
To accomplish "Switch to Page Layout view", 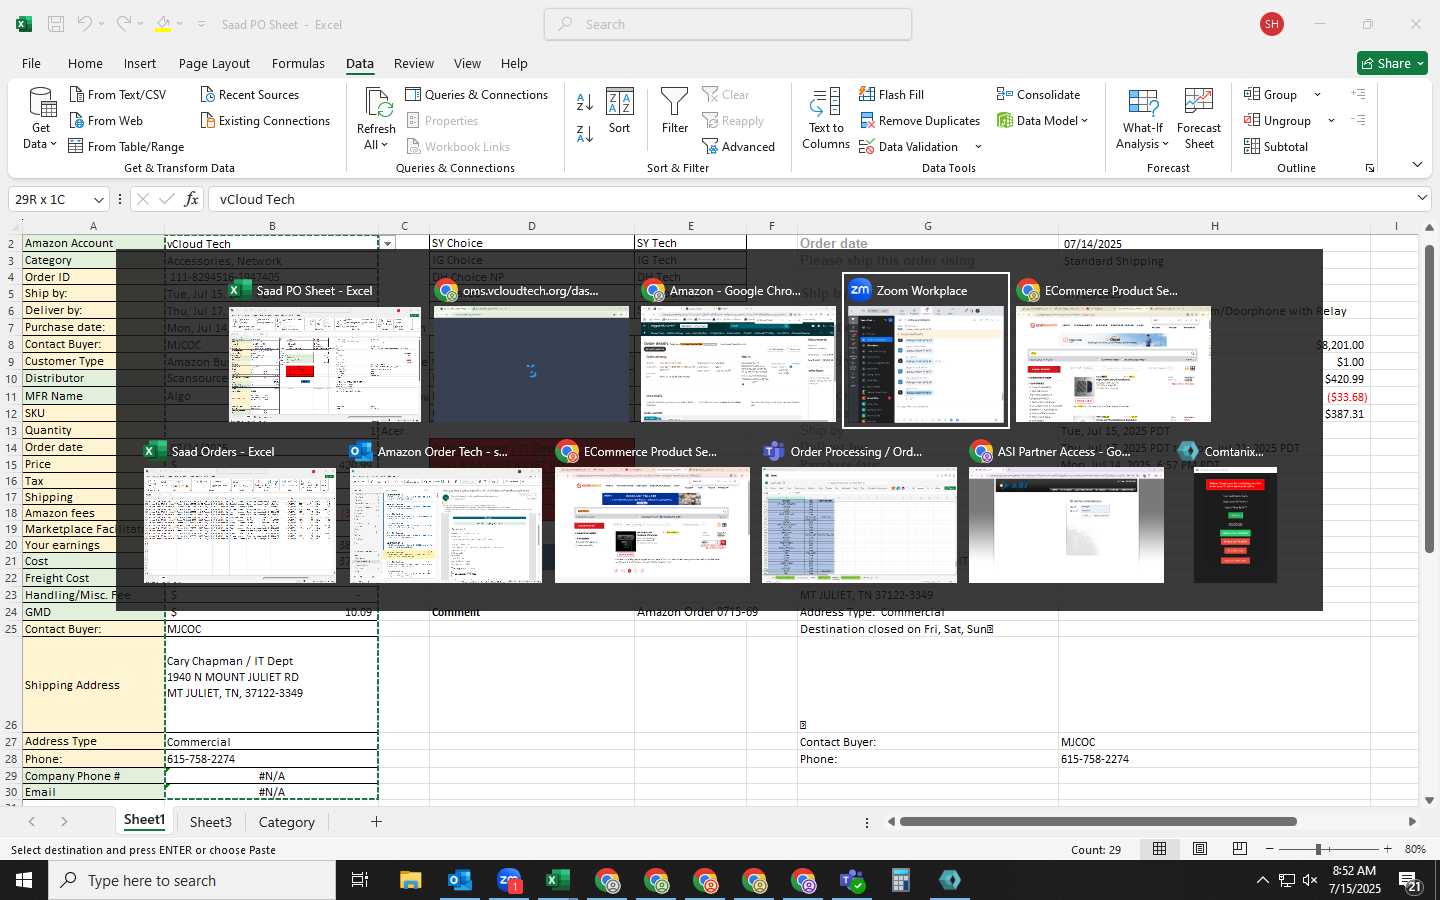I will pos(1199,849).
